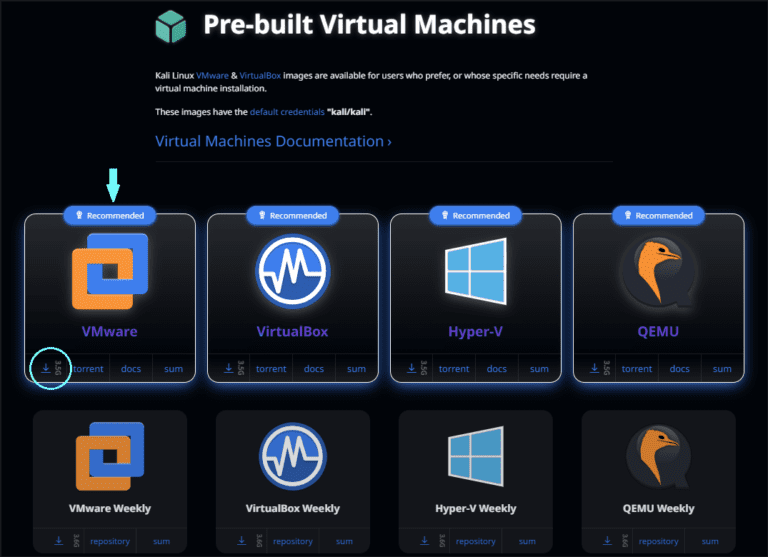Screen dimensions: 768x557
Task: Click the VirtualBox Weekly title text
Action: 293,509
